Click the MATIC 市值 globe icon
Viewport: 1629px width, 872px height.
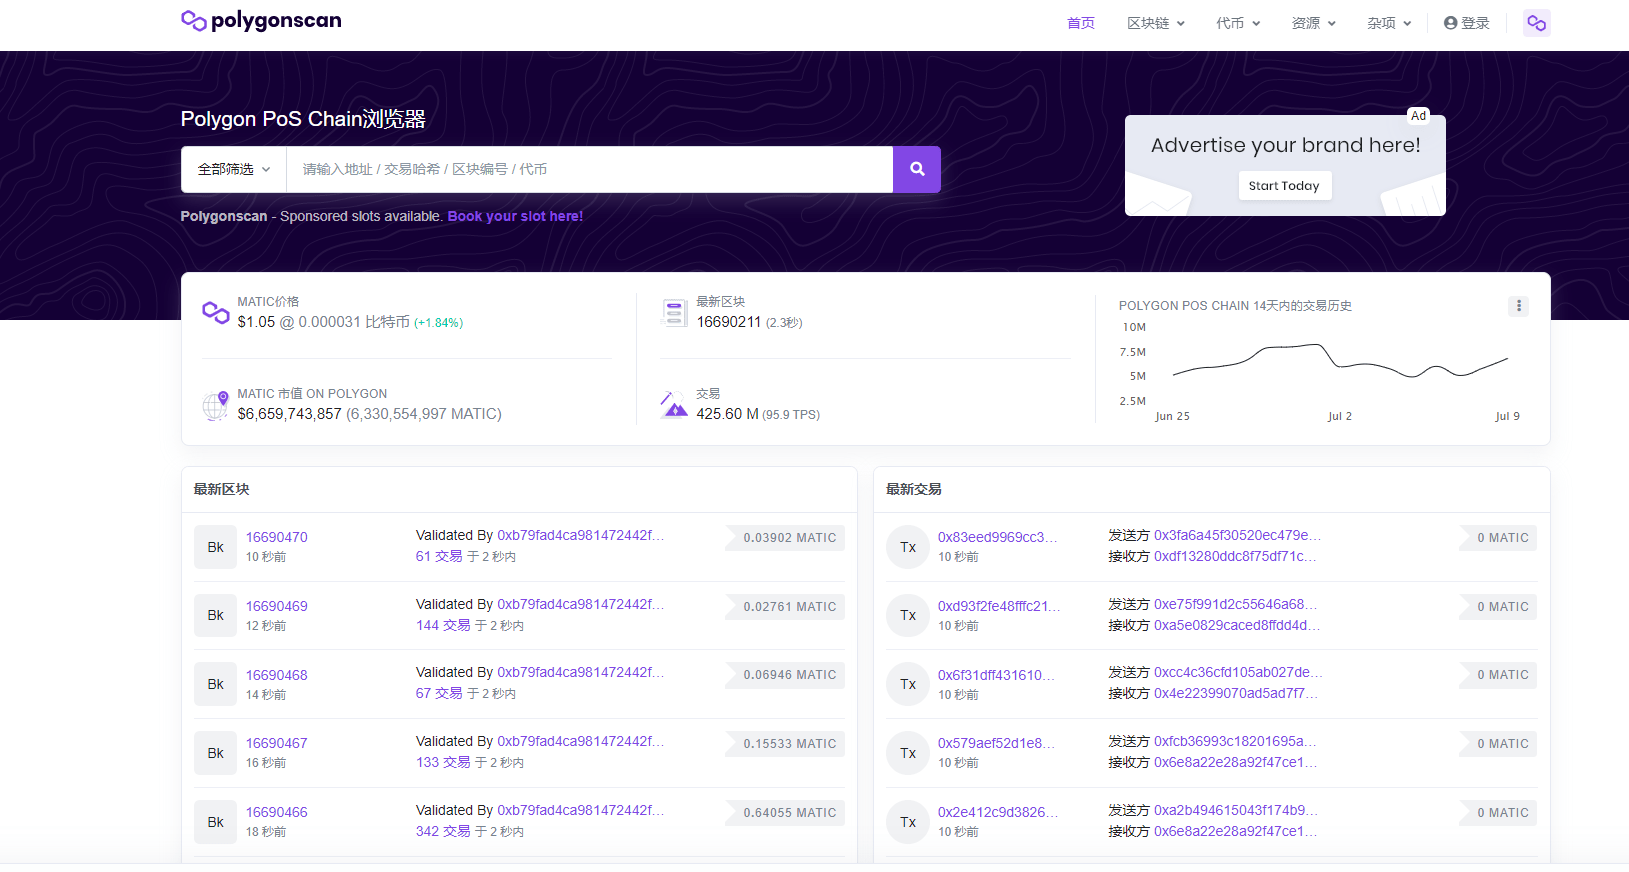tap(216, 405)
